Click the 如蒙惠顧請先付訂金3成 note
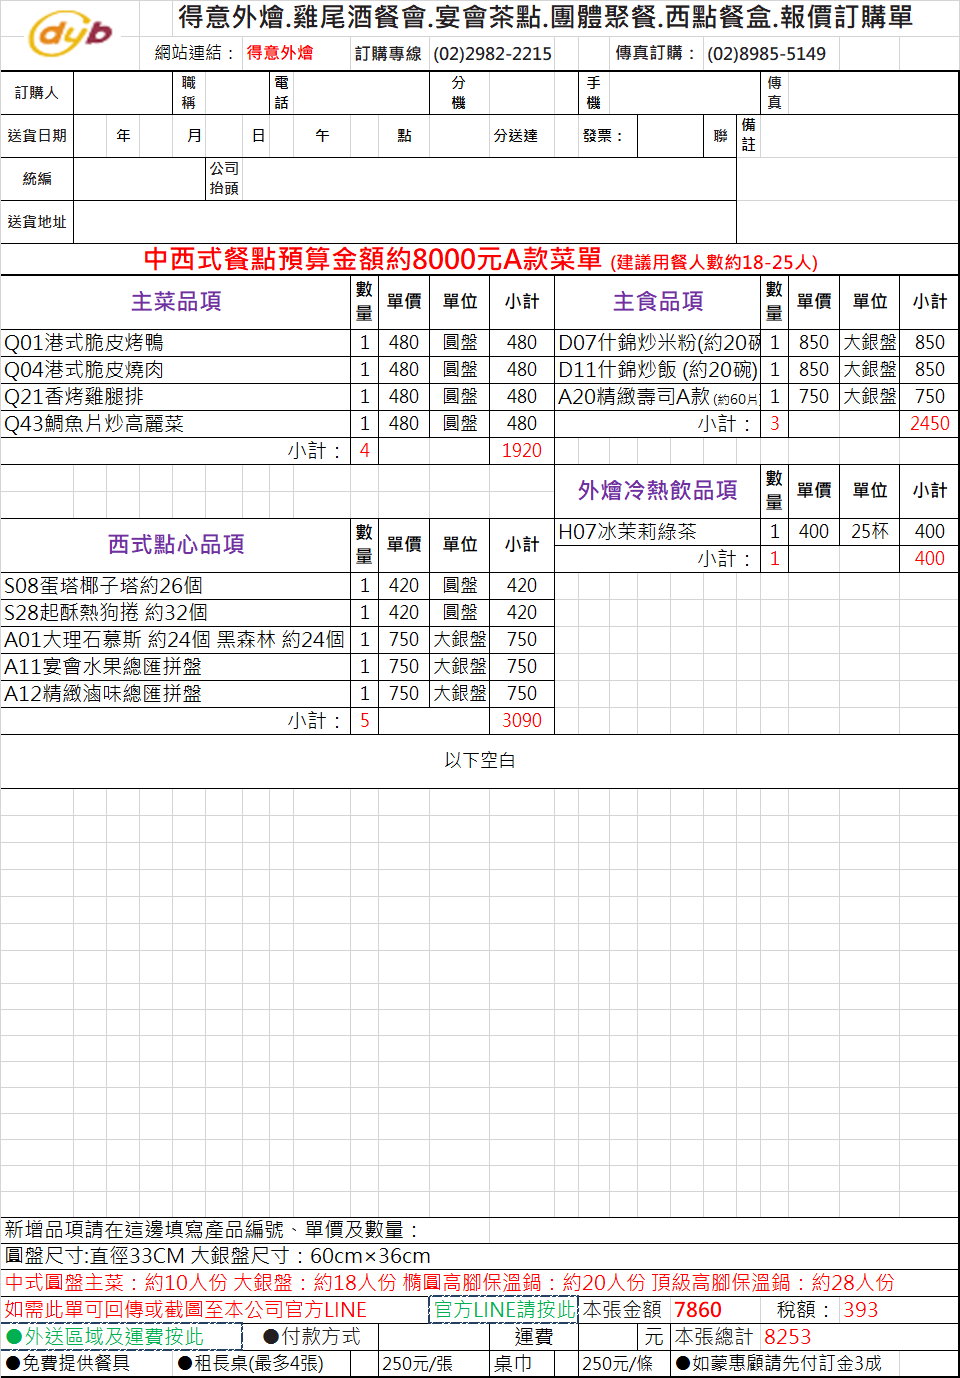Screen dimensions: 960x1378 [780, 1363]
